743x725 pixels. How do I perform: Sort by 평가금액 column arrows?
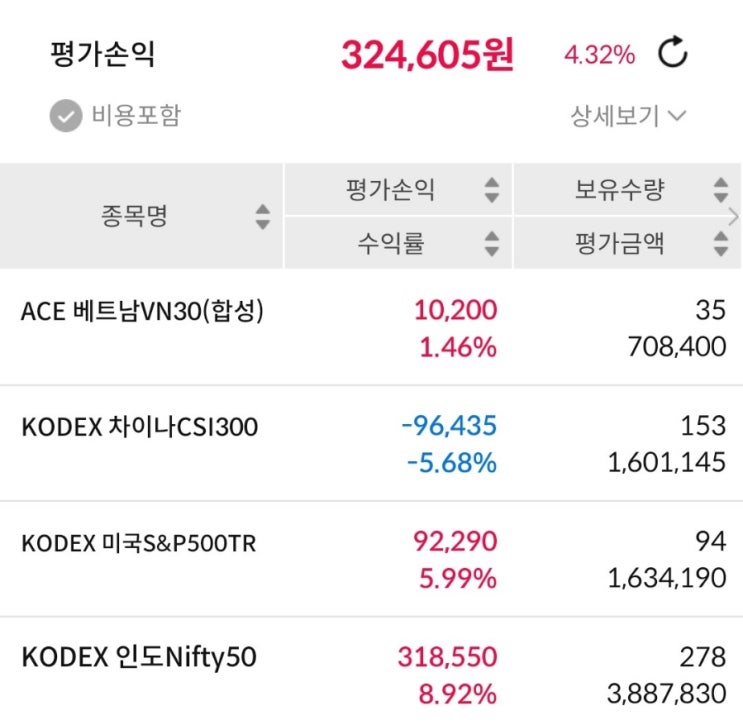(721, 243)
